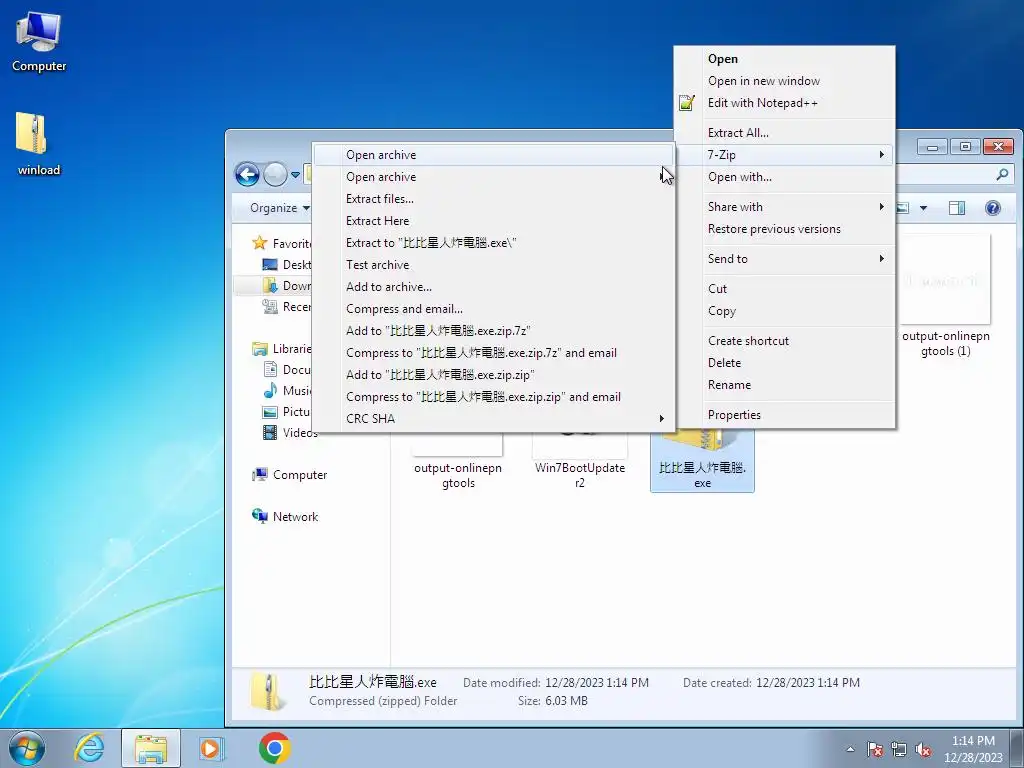Select Computer in navigation pane
This screenshot has height=768, width=1024.
290,475
